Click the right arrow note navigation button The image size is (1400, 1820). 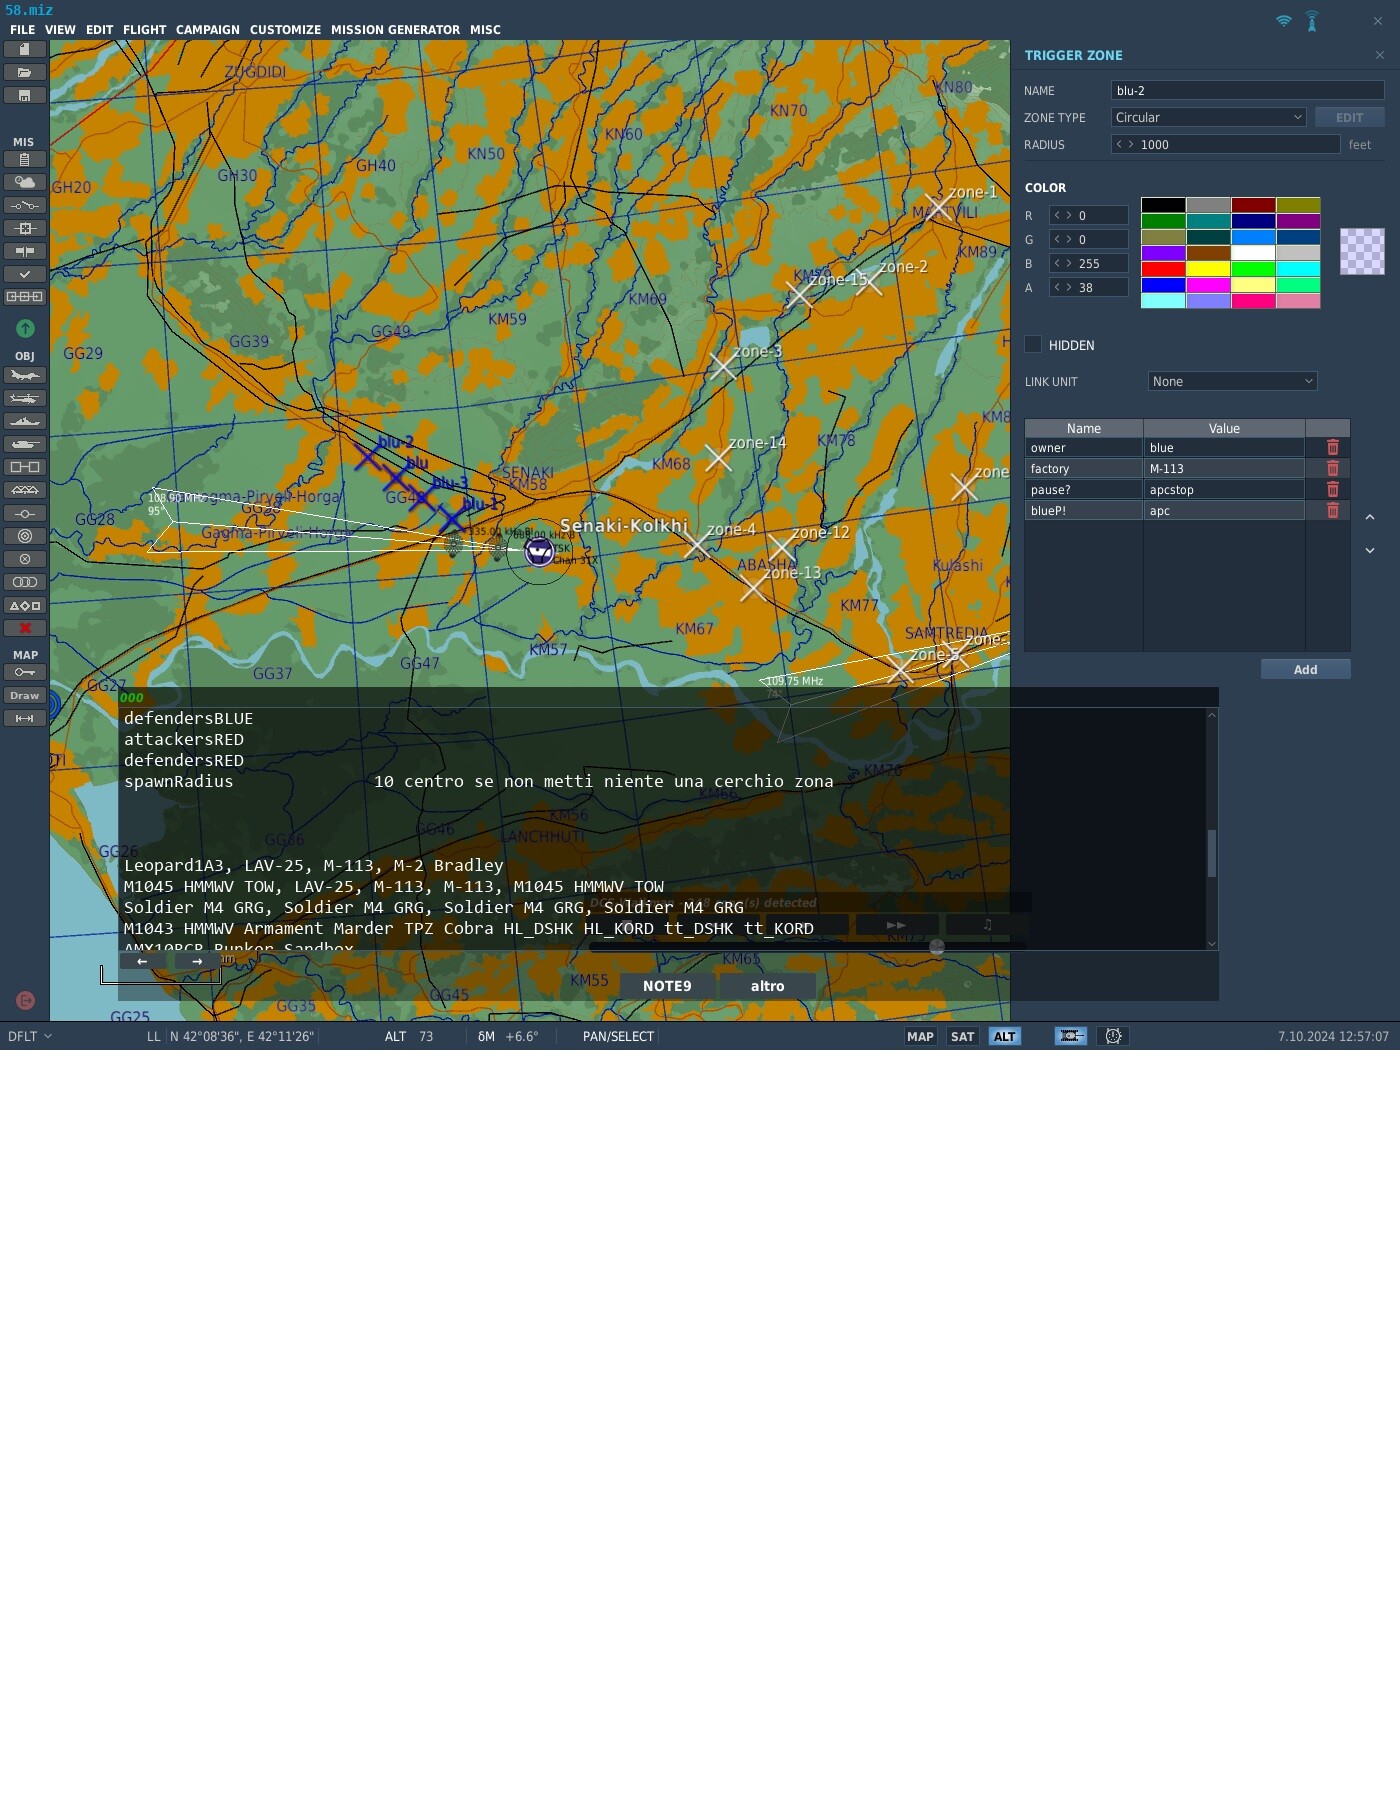pos(197,961)
